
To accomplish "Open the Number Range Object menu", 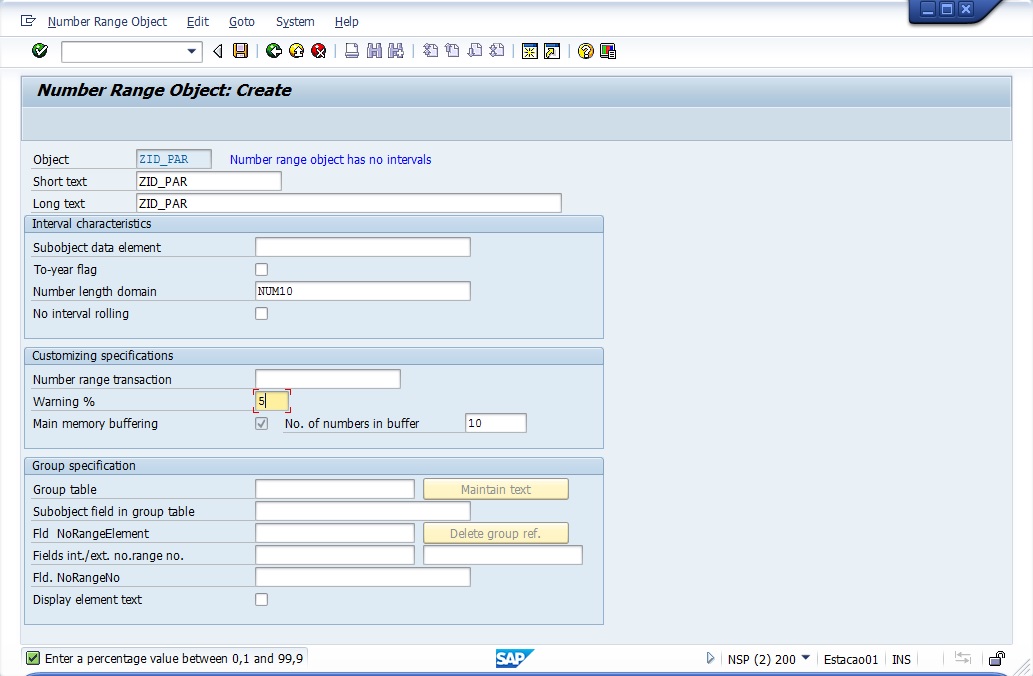I will pos(107,21).
